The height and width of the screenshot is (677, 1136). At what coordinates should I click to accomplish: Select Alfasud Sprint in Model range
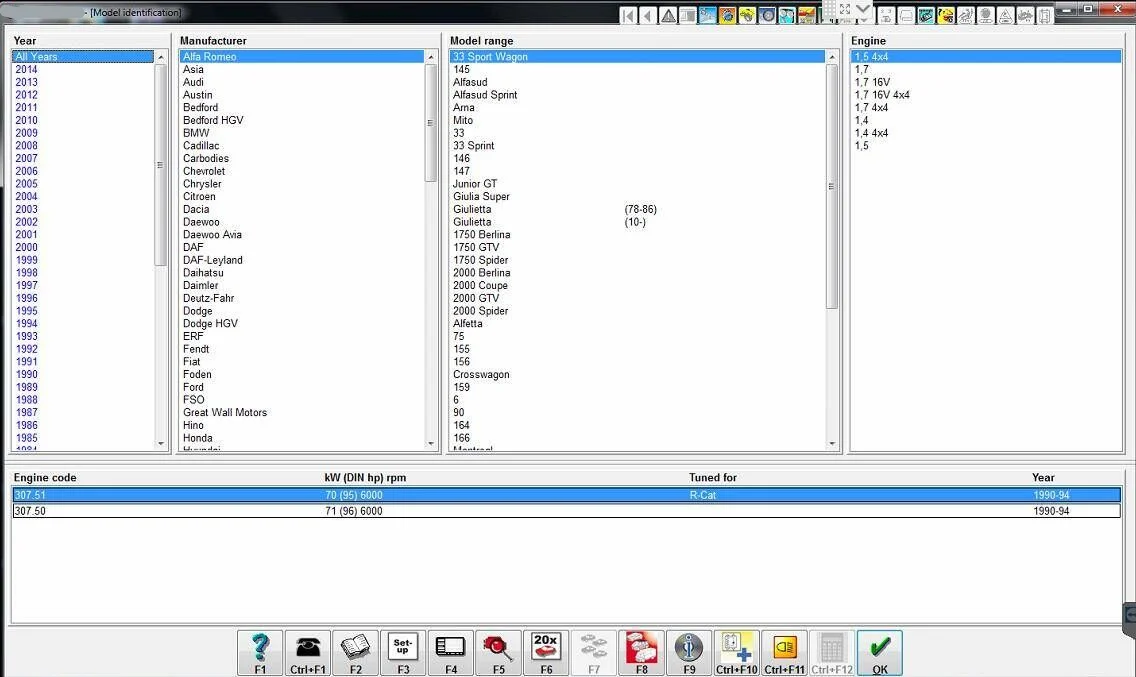click(485, 95)
